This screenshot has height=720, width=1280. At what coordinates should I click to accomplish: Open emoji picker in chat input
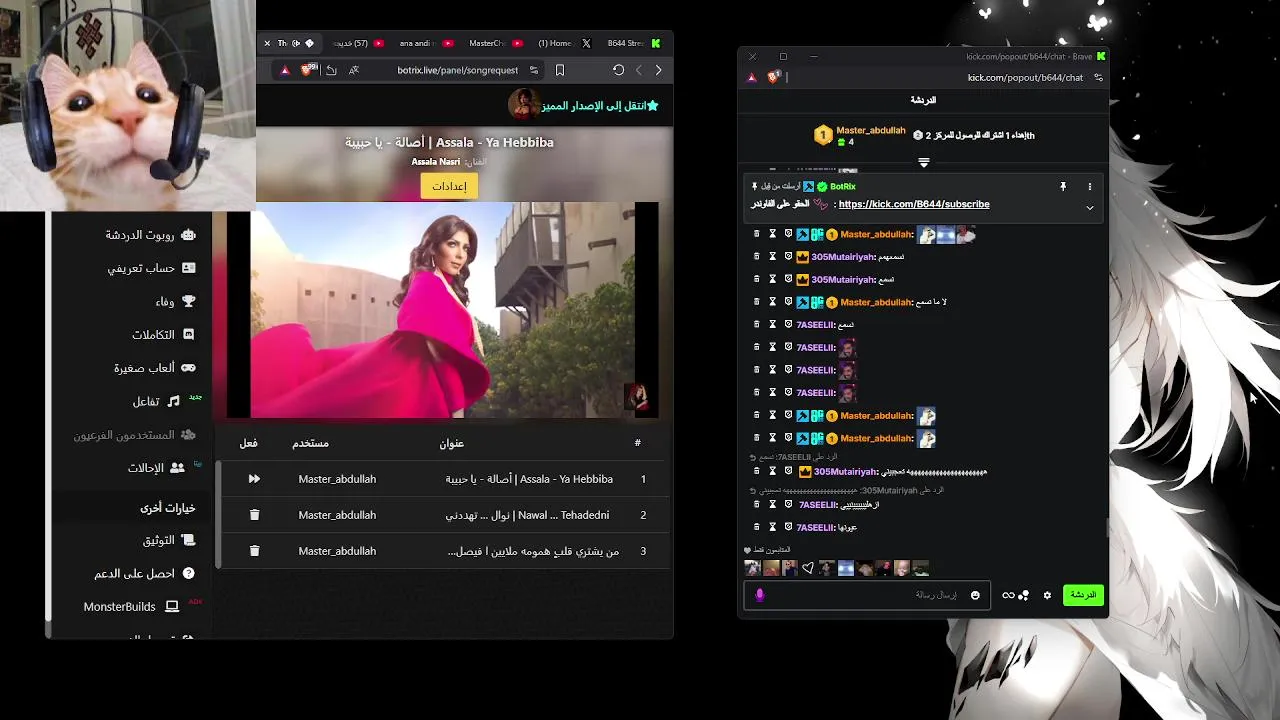pos(975,595)
